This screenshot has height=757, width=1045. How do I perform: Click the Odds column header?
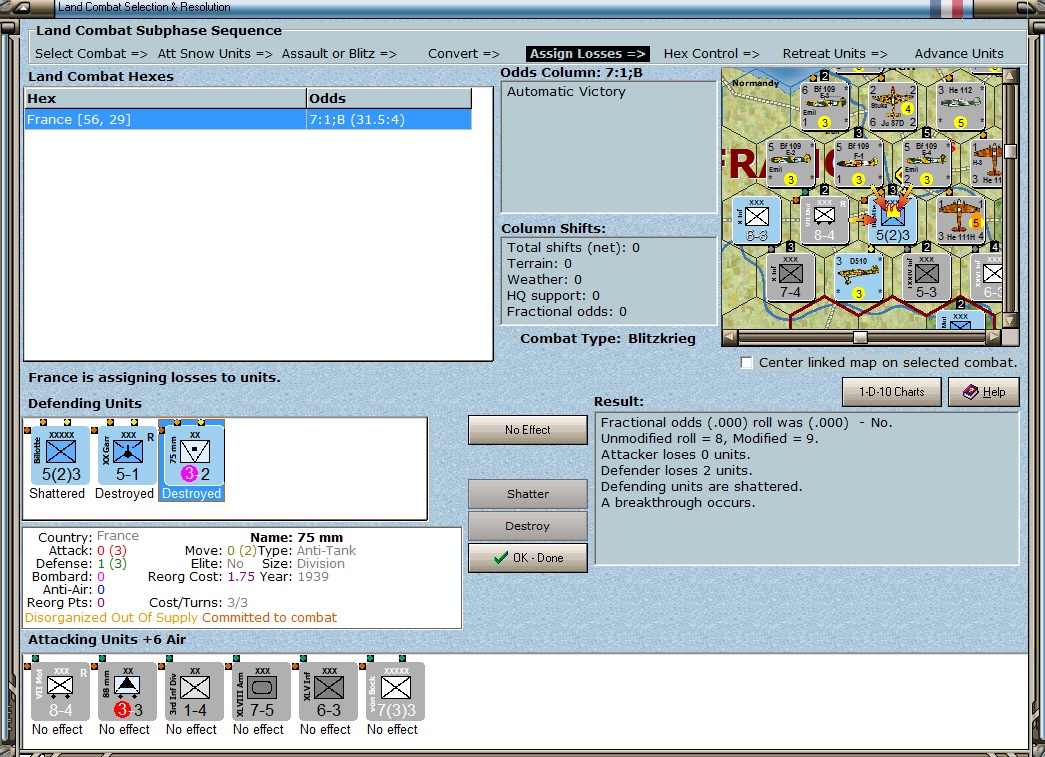(389, 99)
